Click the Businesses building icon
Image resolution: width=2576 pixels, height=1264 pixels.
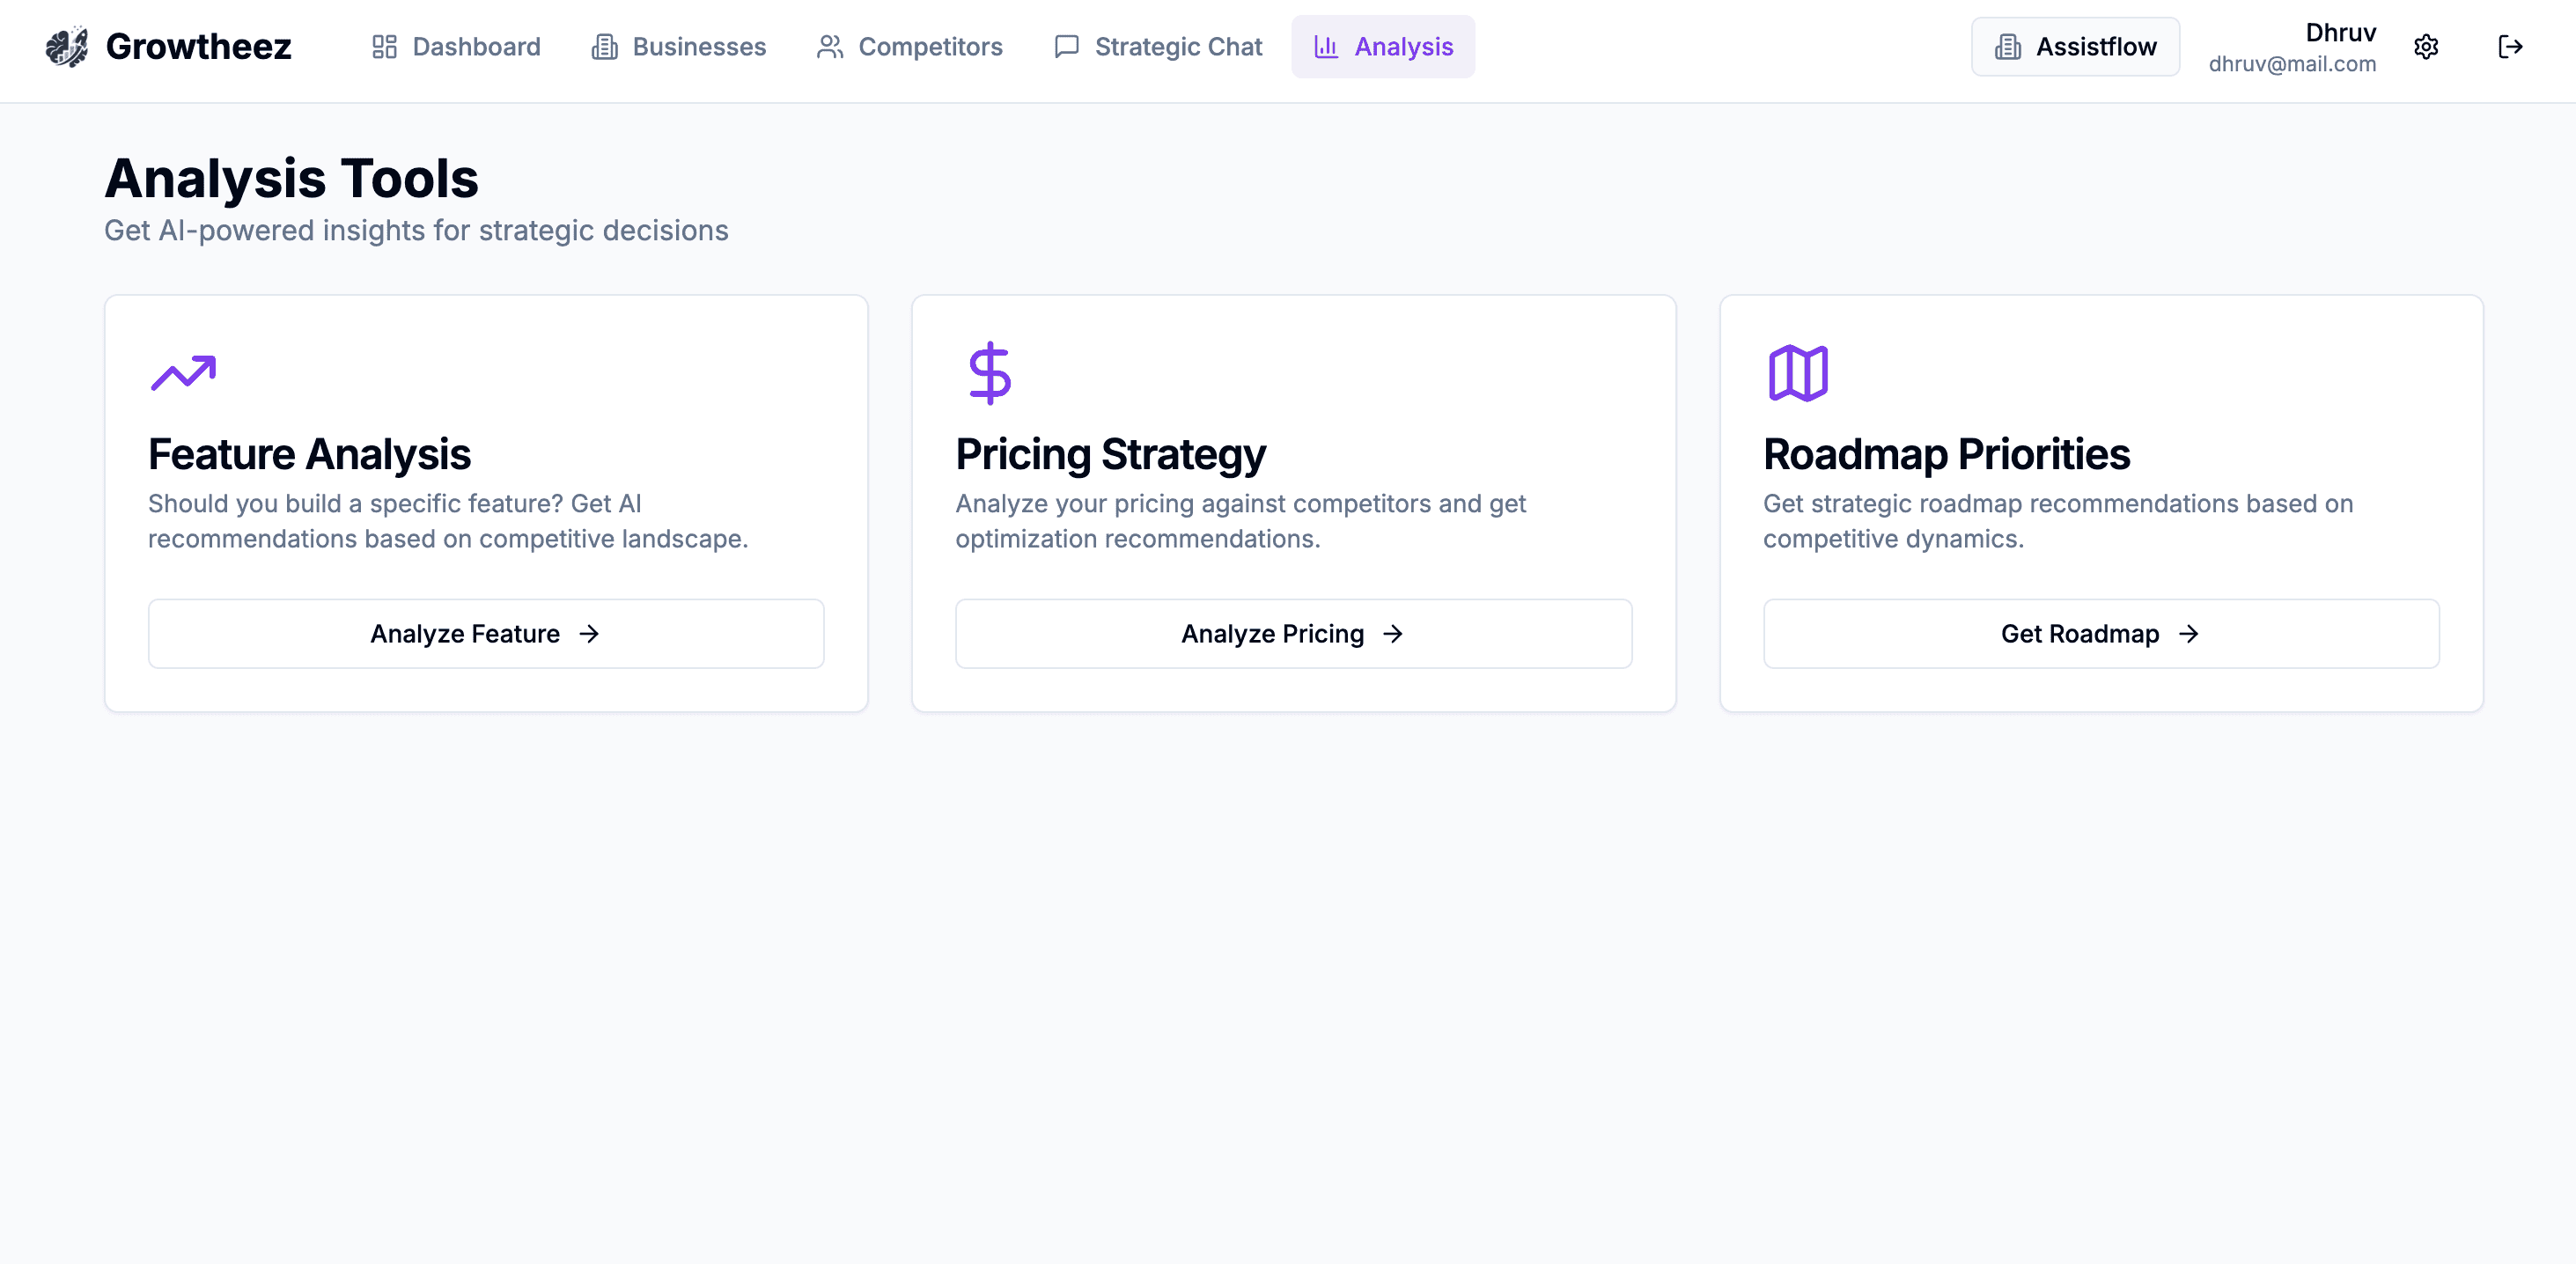pos(603,46)
